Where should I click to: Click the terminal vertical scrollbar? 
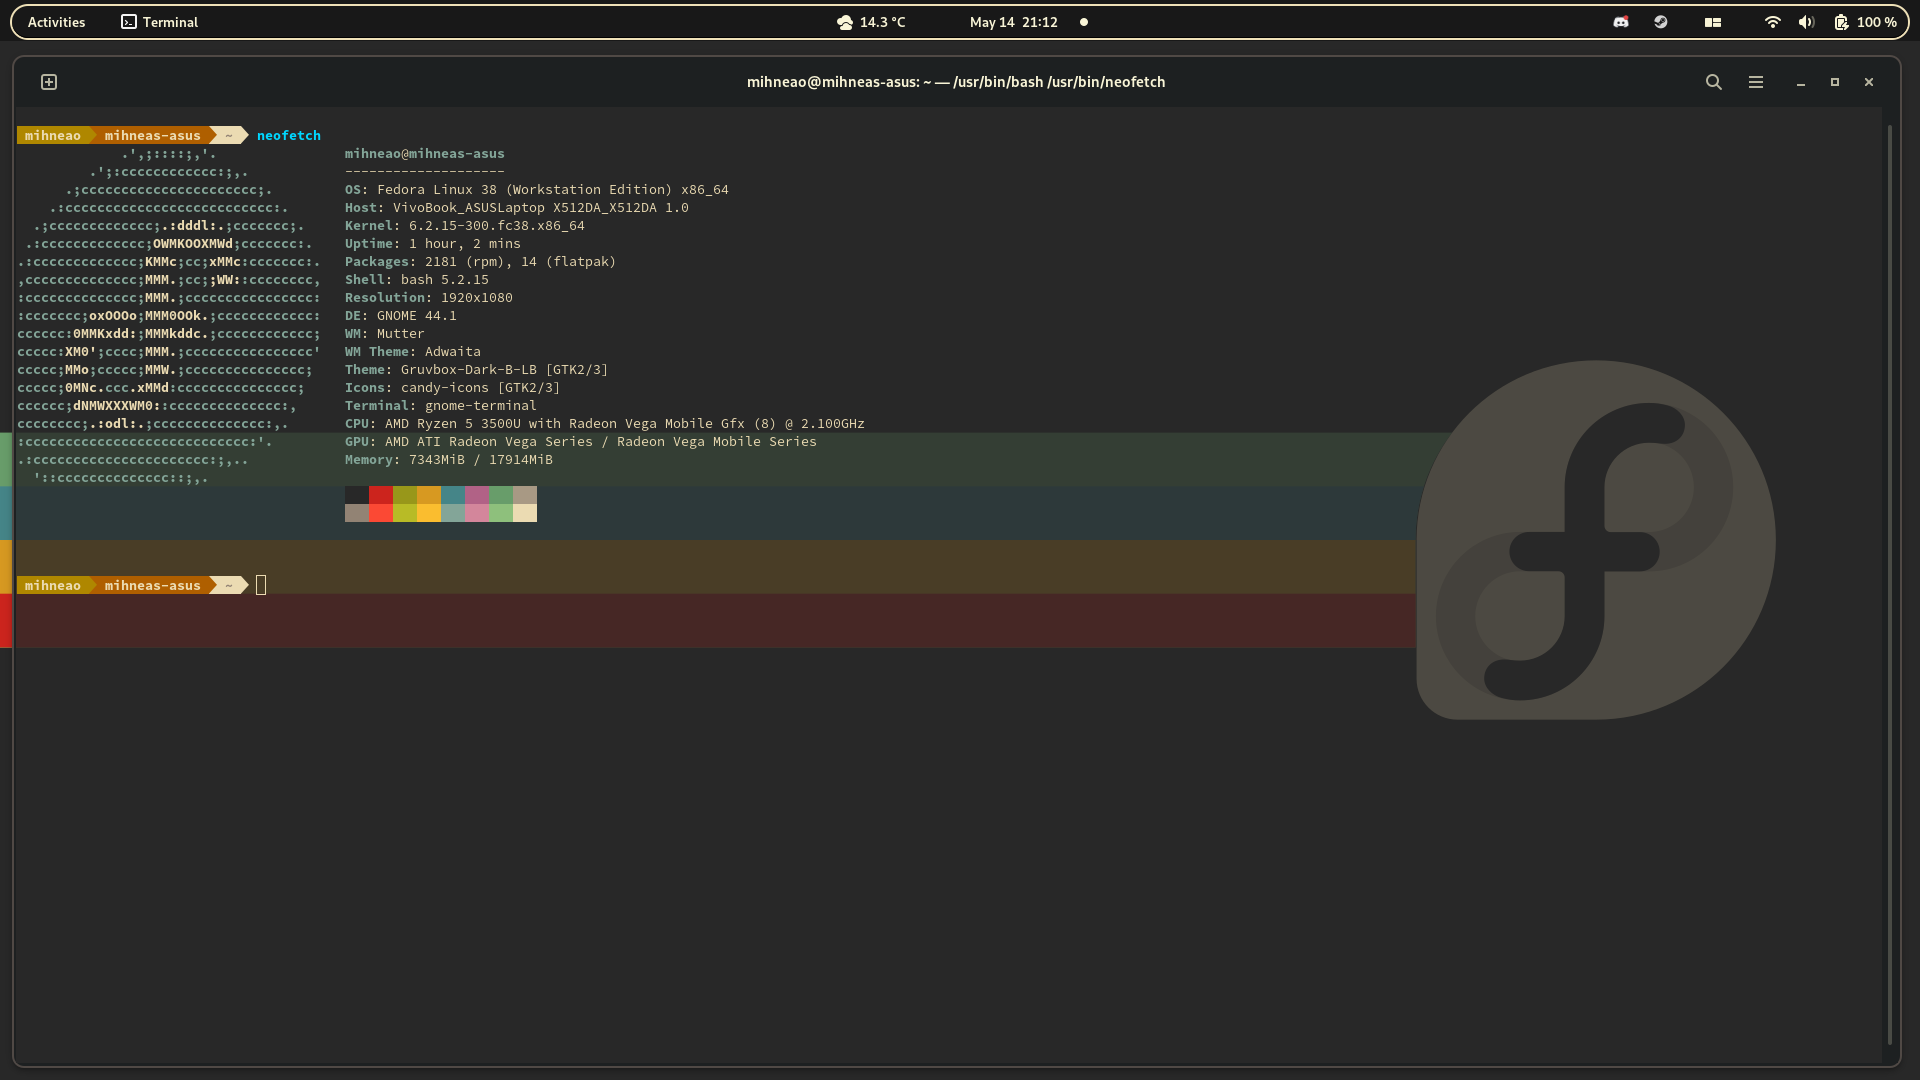point(1889,585)
